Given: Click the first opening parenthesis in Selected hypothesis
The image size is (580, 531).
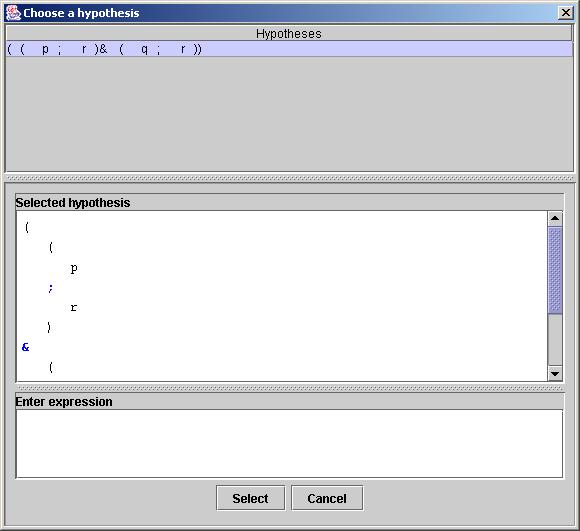Looking at the screenshot, I should [27, 227].
